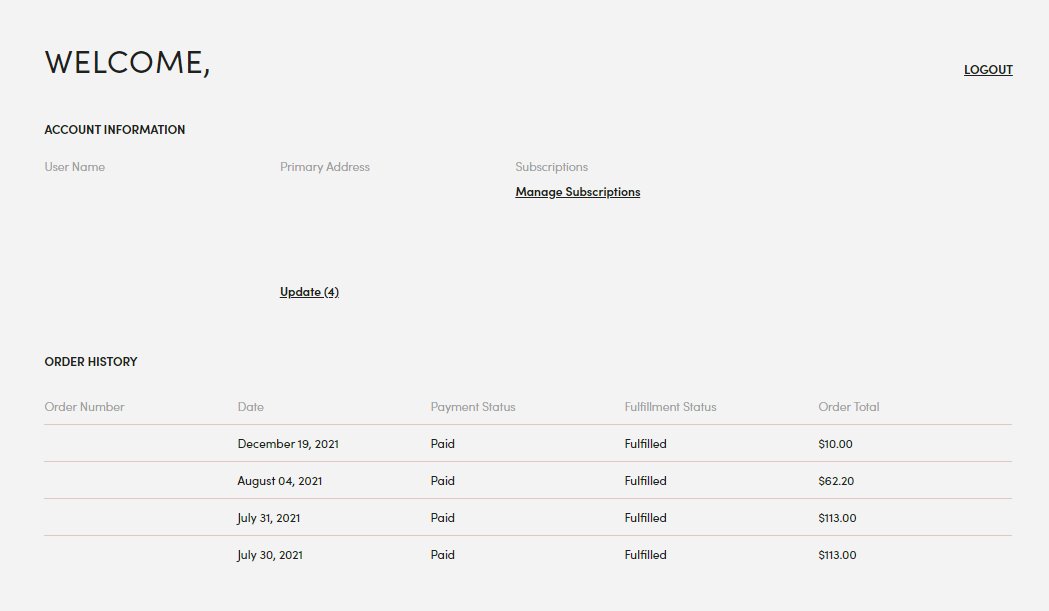Select the December 19, 2021 order row
The height and width of the screenshot is (611, 1049).
point(528,444)
